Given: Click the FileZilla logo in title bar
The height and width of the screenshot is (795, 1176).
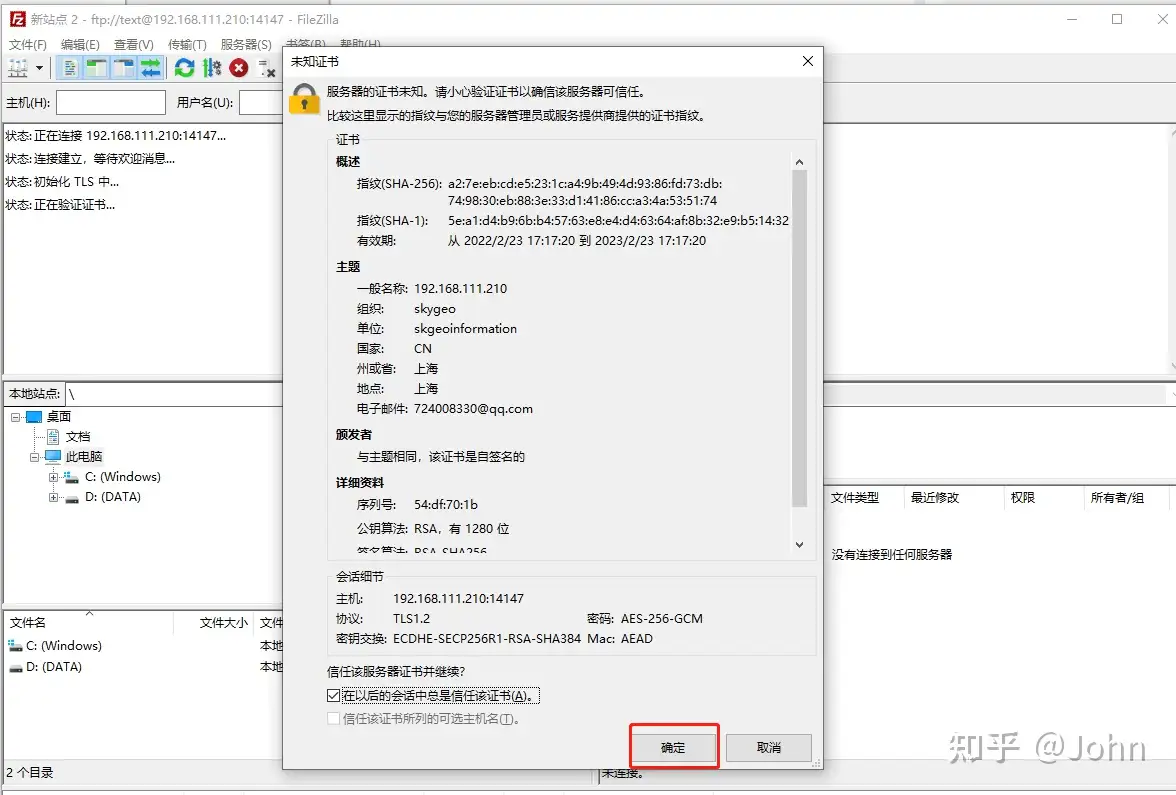Looking at the screenshot, I should pos(17,19).
